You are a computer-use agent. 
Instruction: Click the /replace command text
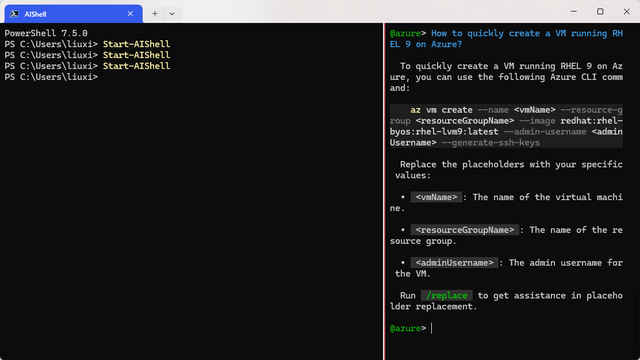pyautogui.click(x=447, y=296)
